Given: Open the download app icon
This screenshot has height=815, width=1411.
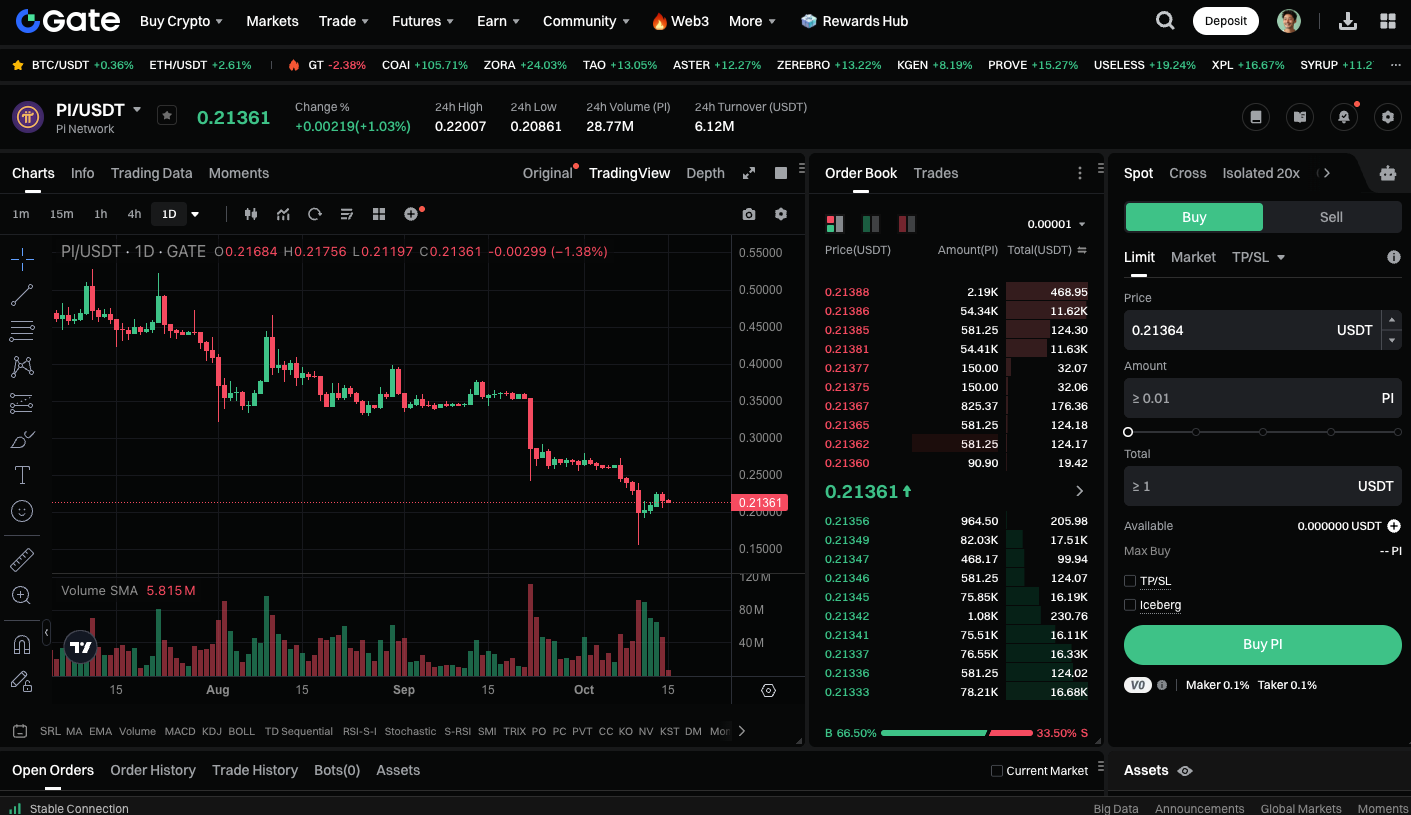Looking at the screenshot, I should pos(1348,21).
